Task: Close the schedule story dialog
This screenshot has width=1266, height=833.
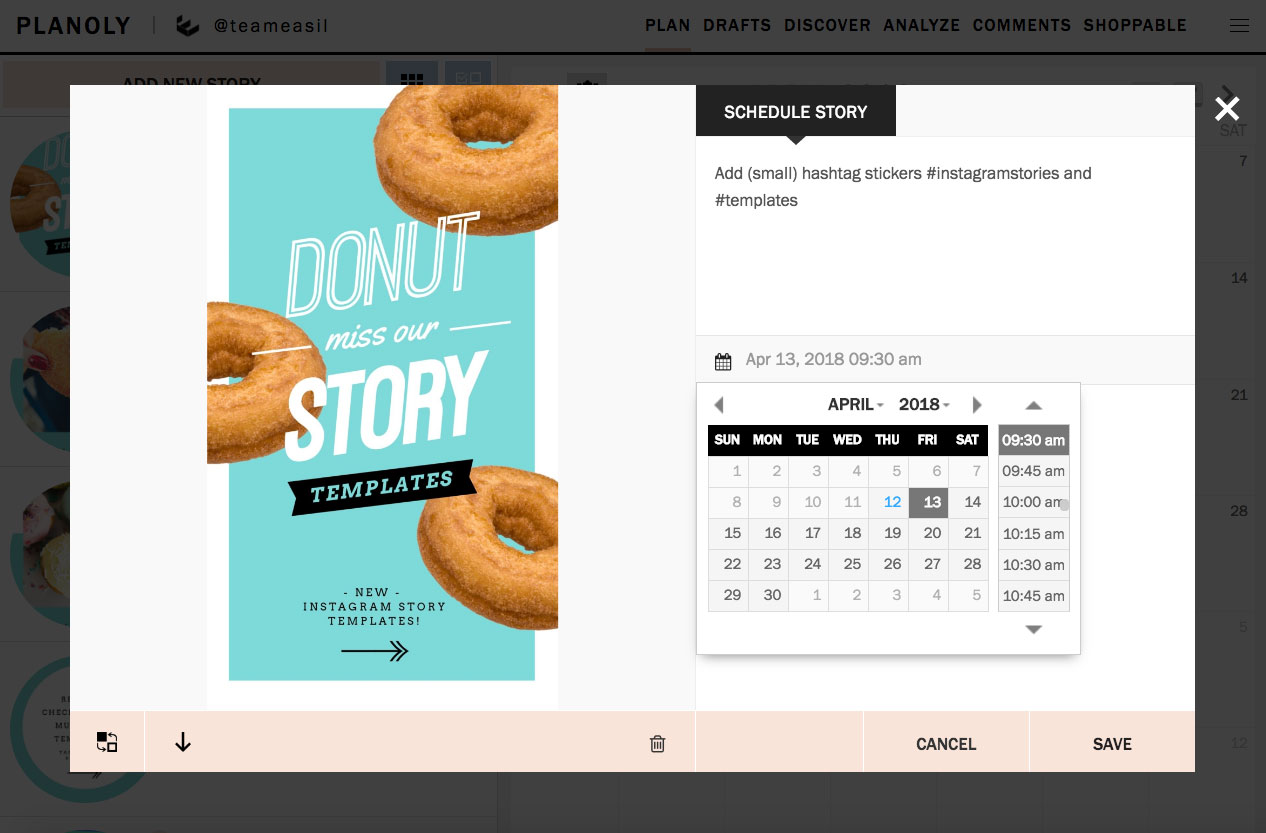Action: click(x=1227, y=109)
